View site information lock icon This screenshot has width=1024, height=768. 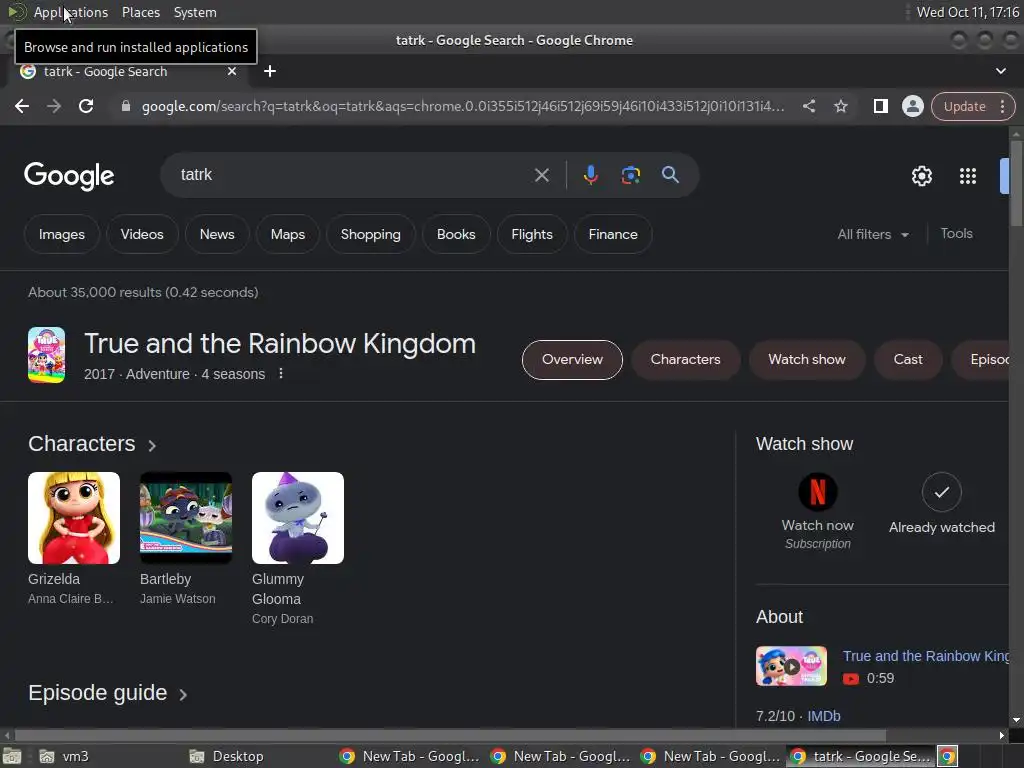click(125, 106)
